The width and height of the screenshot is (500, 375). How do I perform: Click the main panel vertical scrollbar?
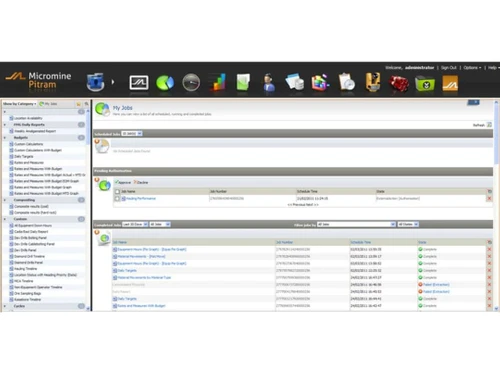[x=496, y=205]
